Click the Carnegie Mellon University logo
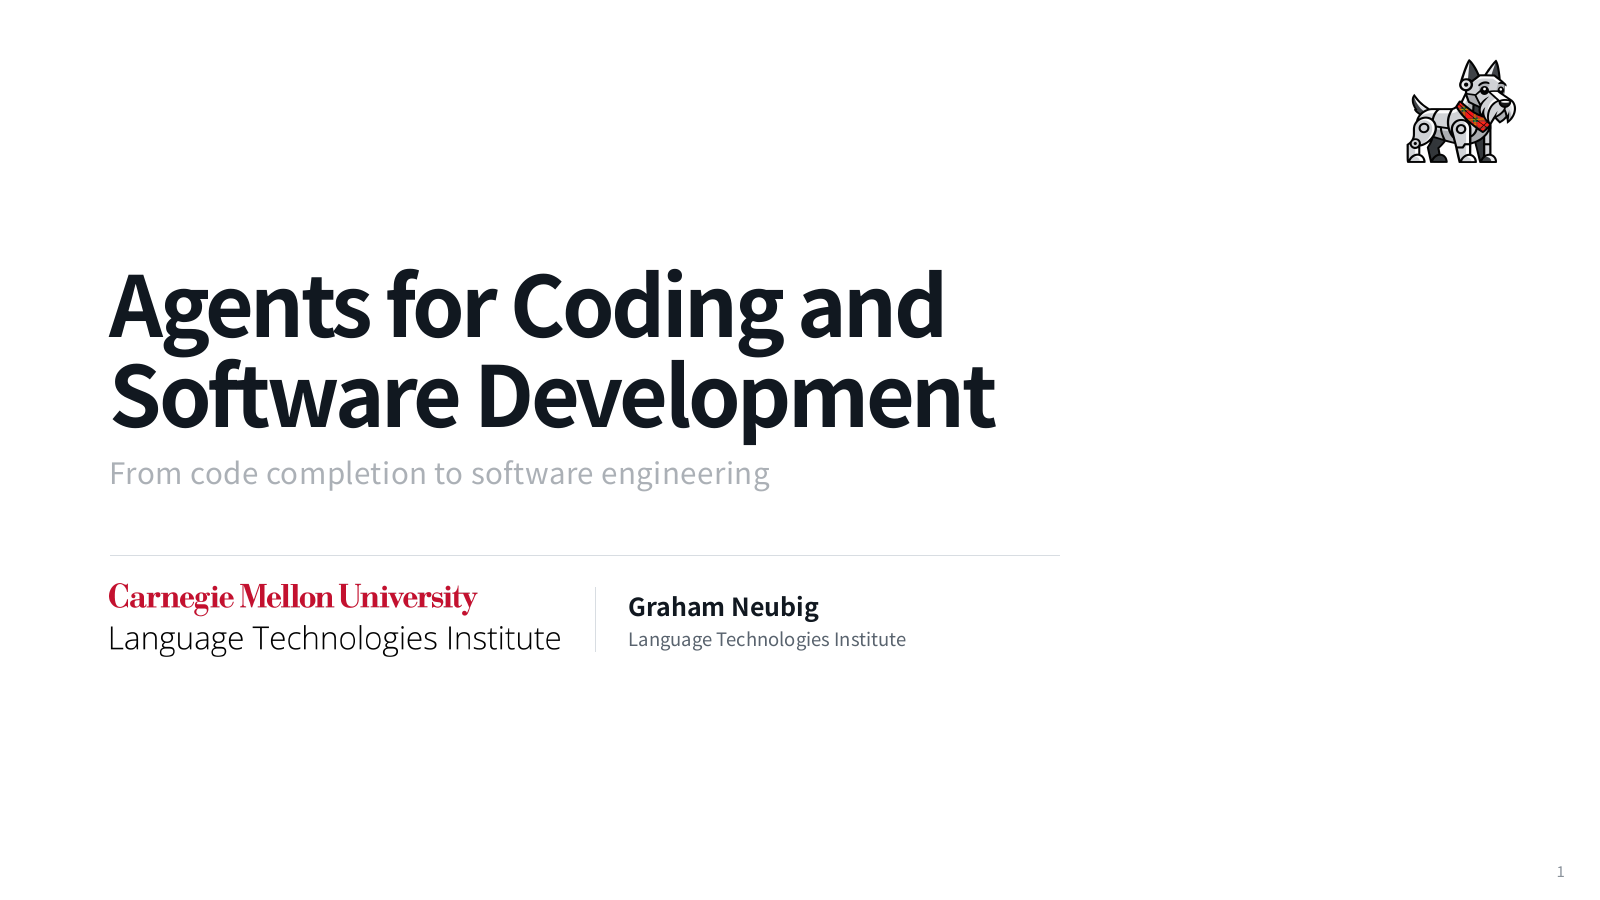This screenshot has height=900, width=1600. pos(293,598)
